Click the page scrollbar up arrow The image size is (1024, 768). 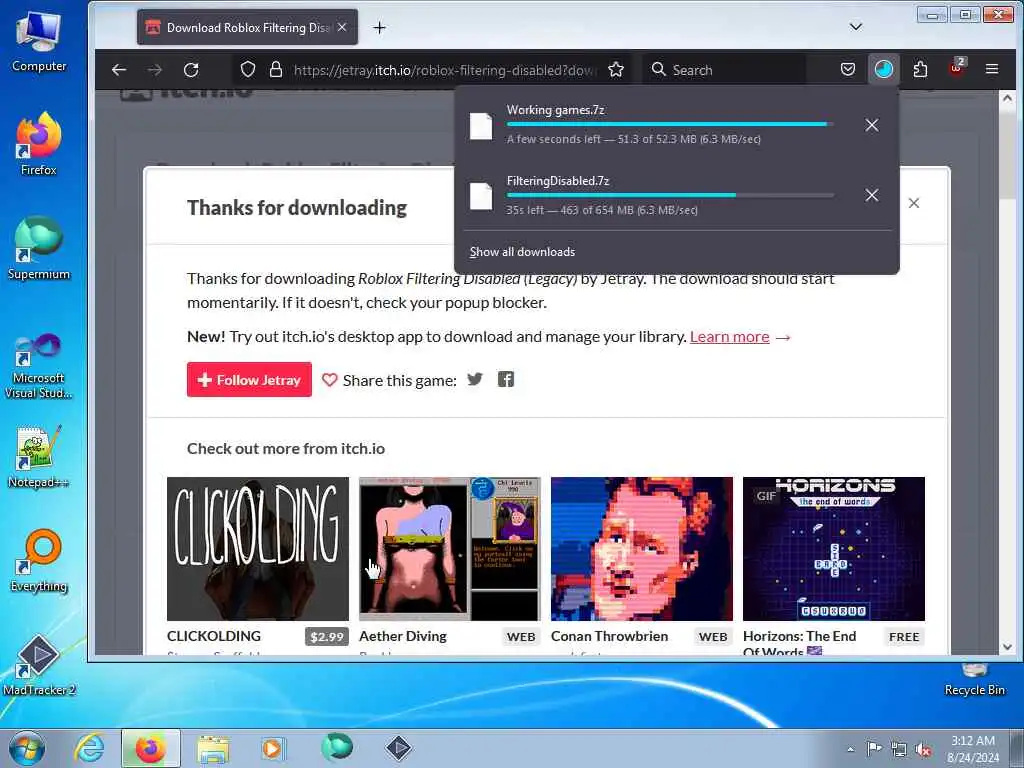coord(1007,98)
